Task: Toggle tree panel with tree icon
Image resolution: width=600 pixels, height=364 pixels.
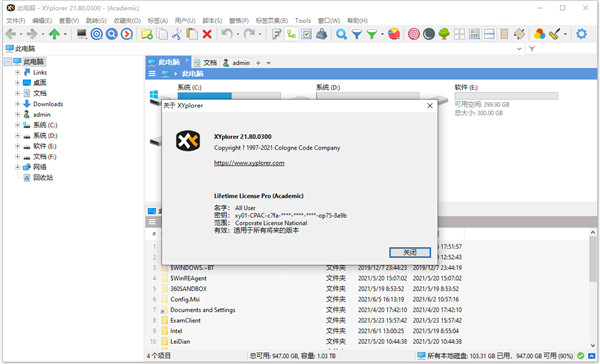Action: click(444, 34)
